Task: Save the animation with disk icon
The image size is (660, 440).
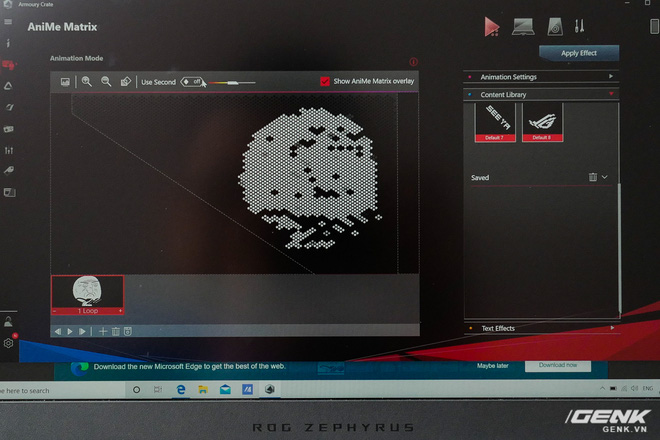Action: (128, 332)
